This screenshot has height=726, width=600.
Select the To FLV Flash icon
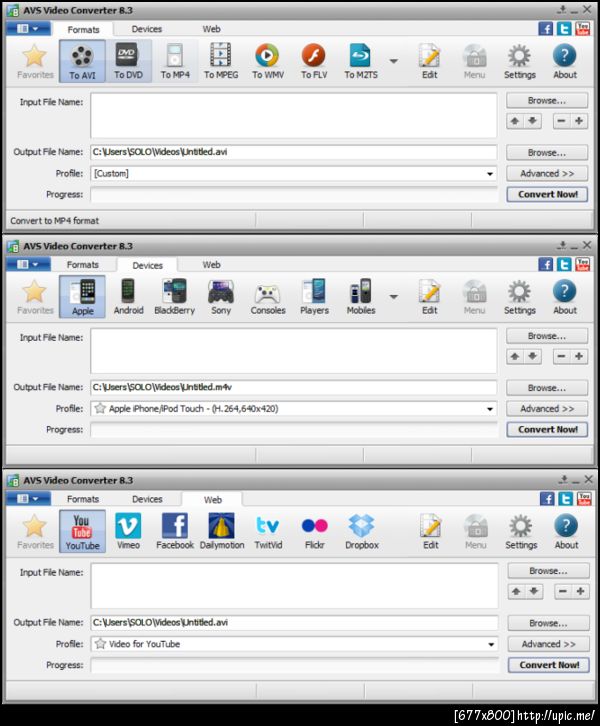314,61
